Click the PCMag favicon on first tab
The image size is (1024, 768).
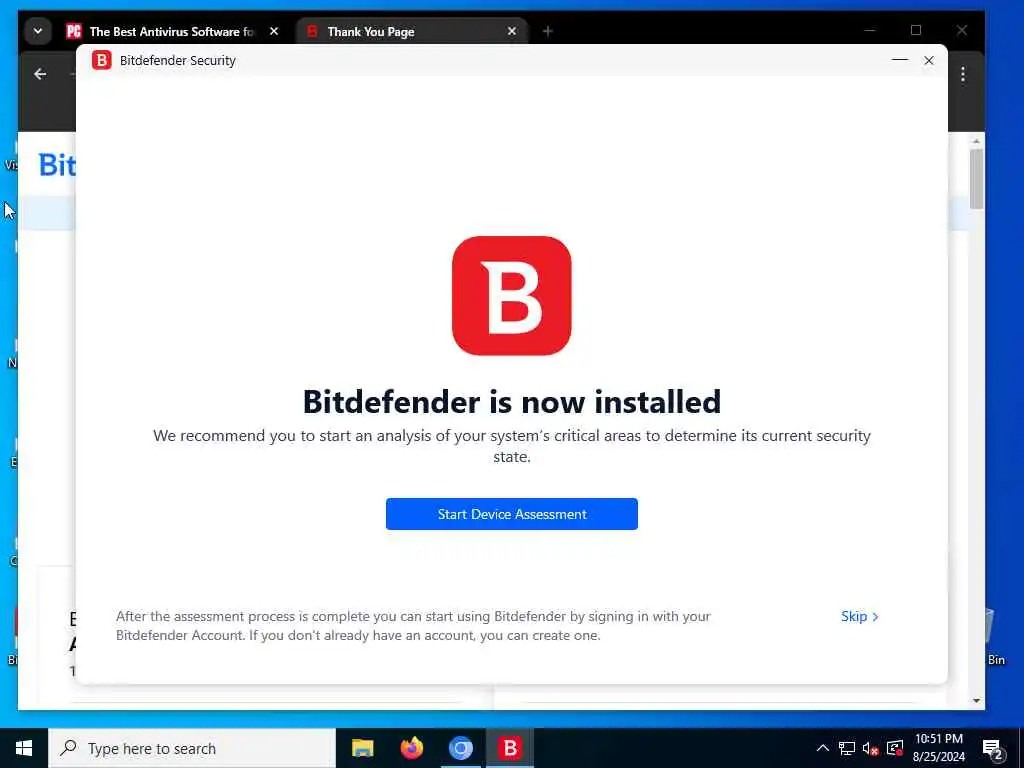[74, 31]
